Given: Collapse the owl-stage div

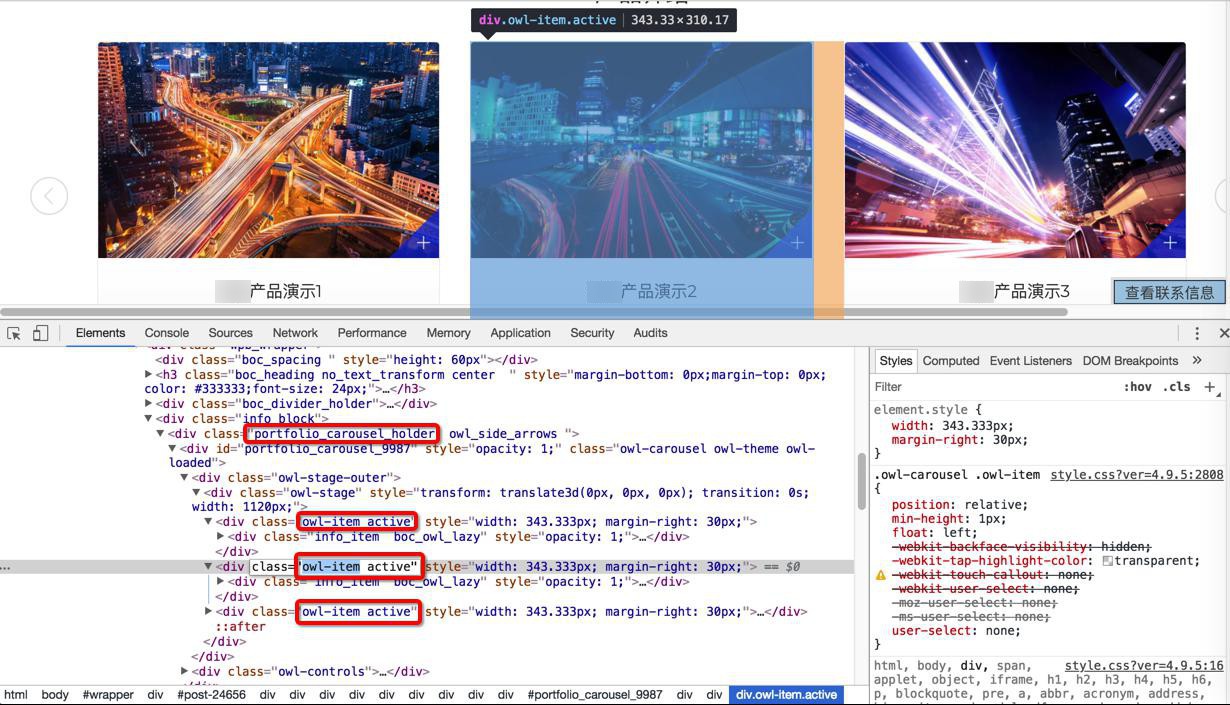Looking at the screenshot, I should (196, 493).
